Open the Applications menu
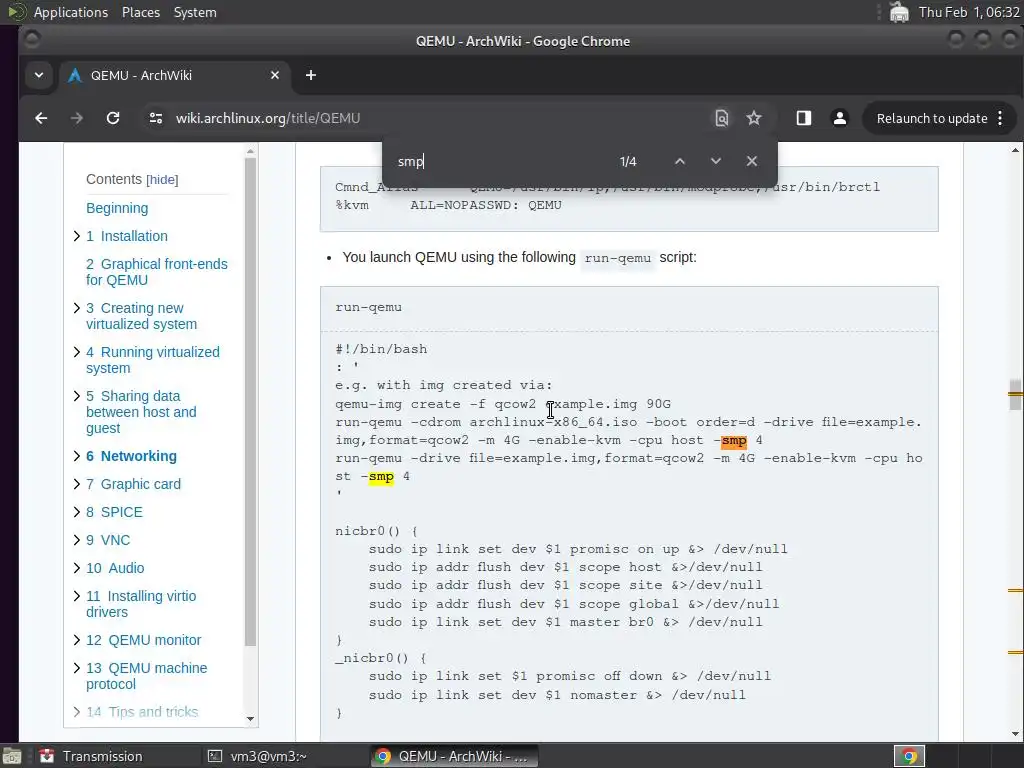1024x768 pixels. click(x=71, y=12)
